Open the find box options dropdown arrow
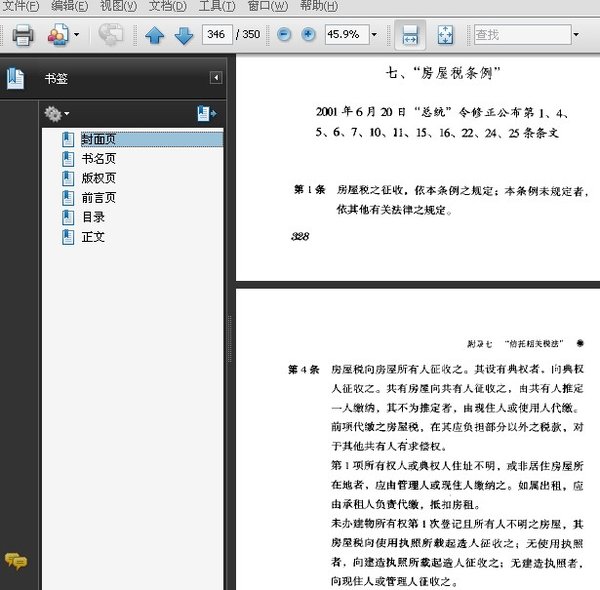Image resolution: width=600 pixels, height=590 pixels. [575, 34]
